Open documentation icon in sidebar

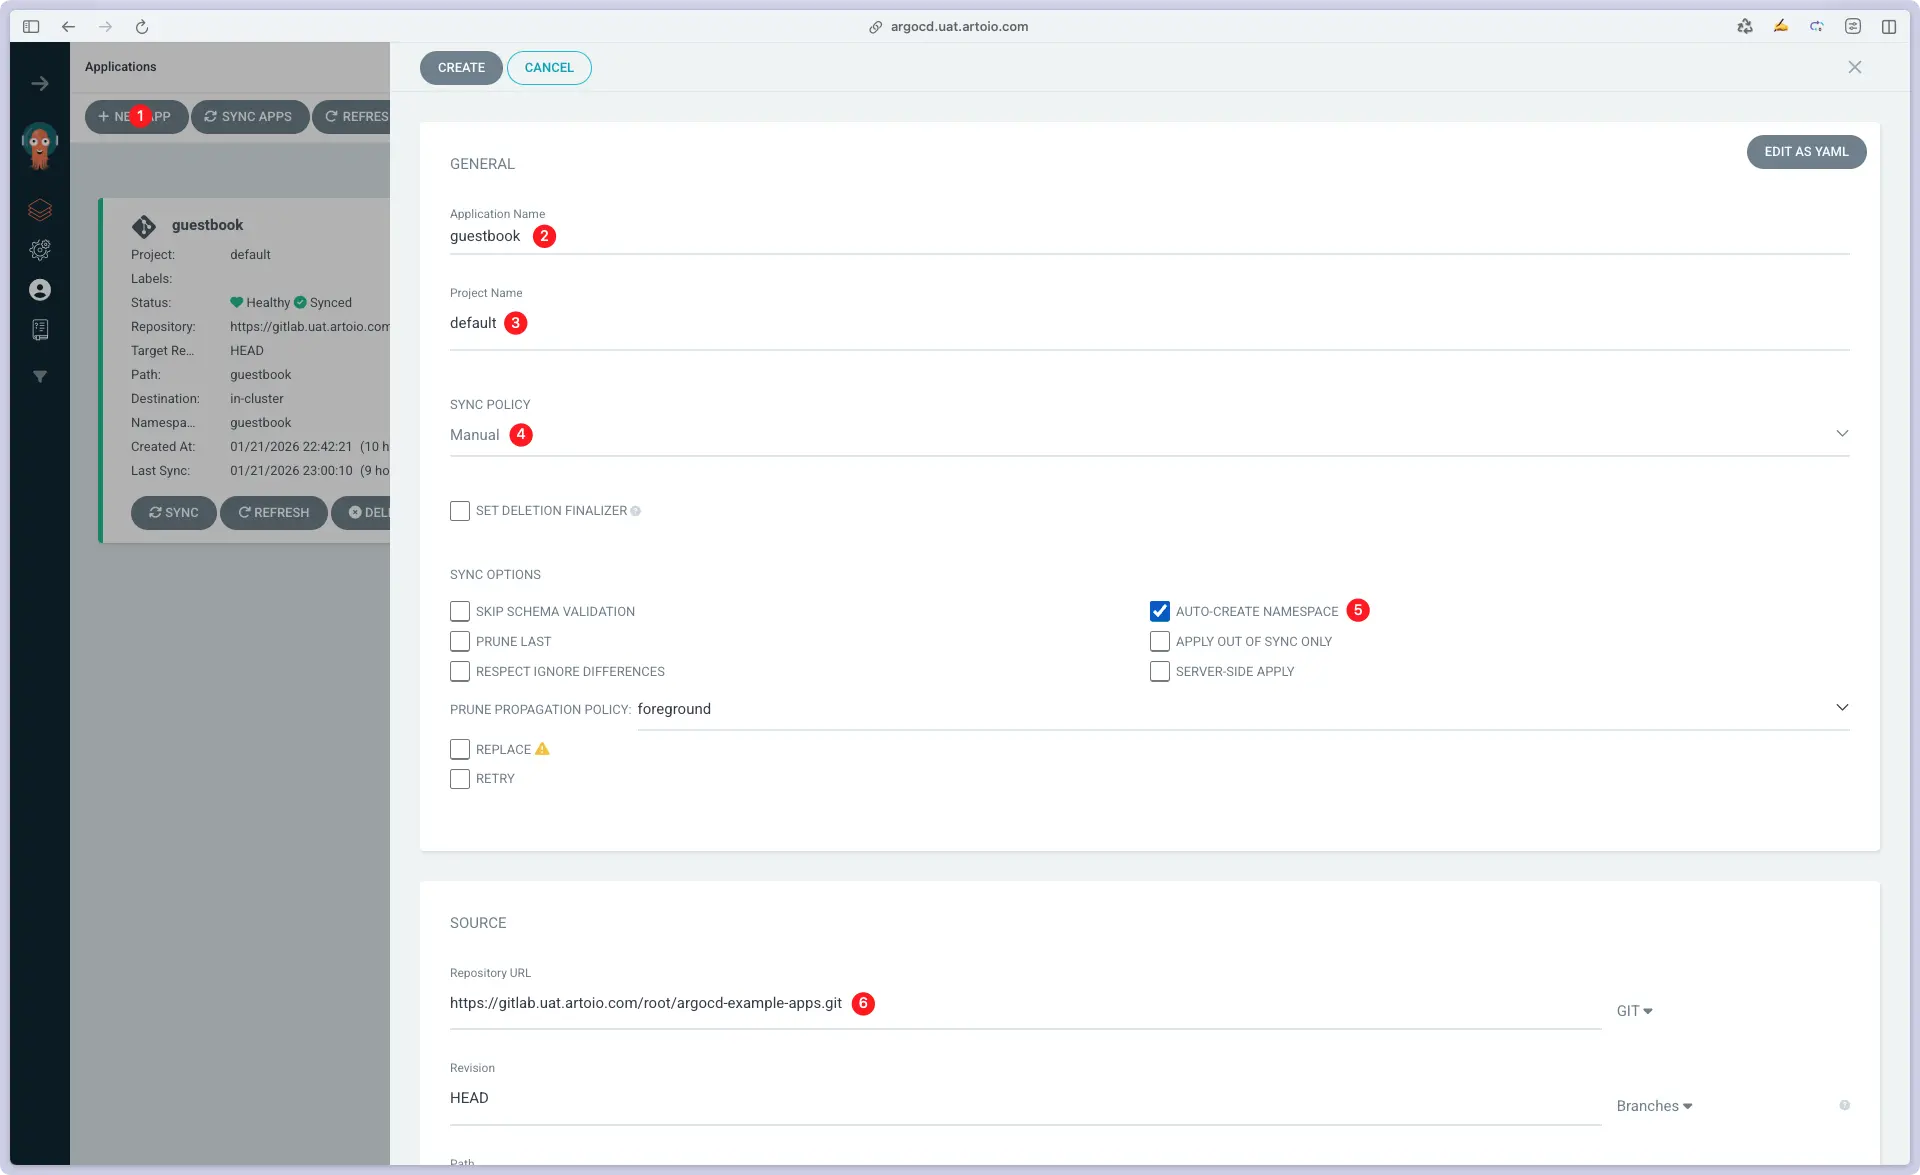(x=40, y=330)
